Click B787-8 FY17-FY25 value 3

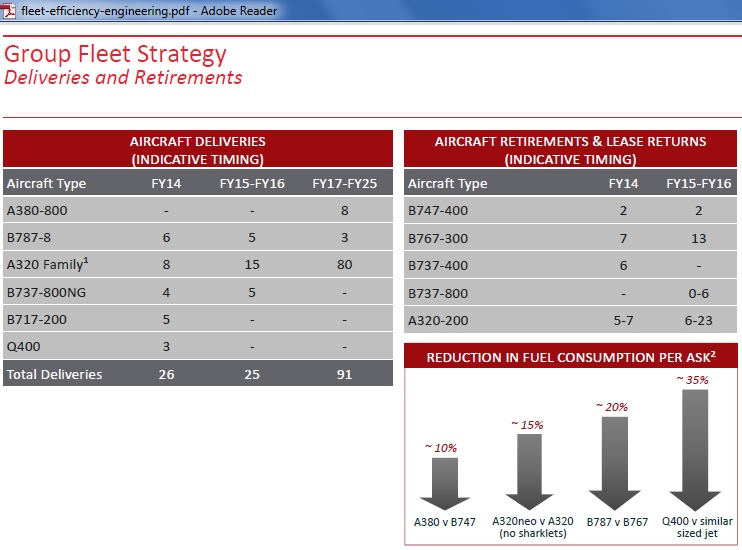pos(344,238)
